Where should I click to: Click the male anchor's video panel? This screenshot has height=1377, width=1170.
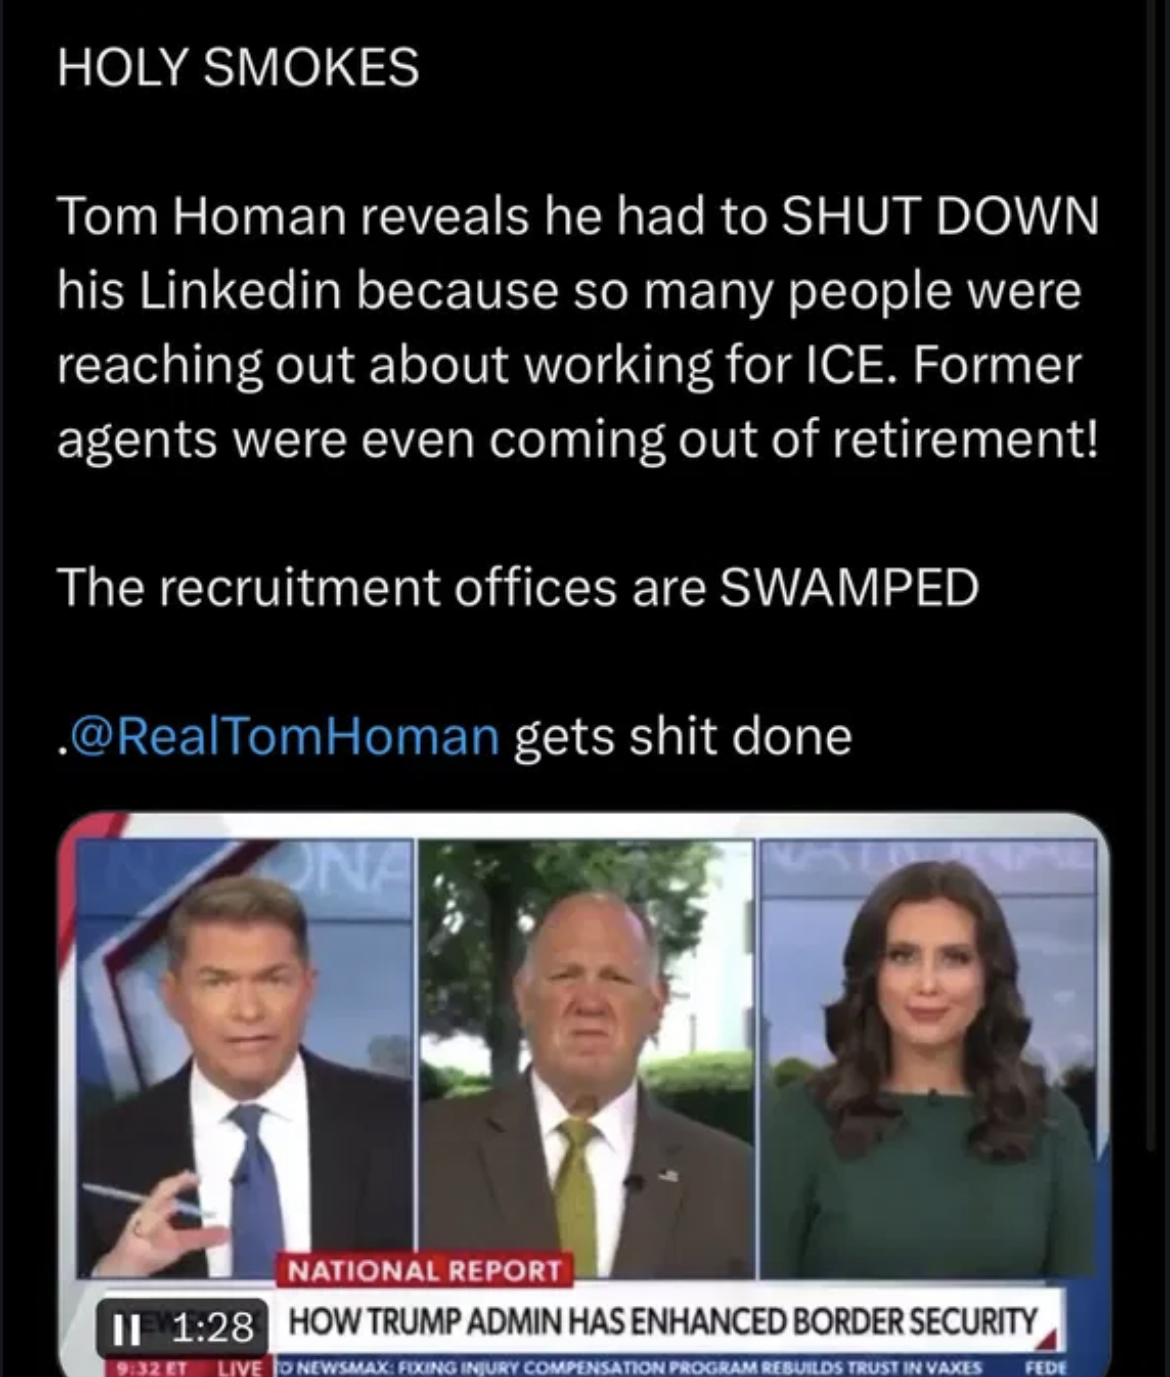244,1058
